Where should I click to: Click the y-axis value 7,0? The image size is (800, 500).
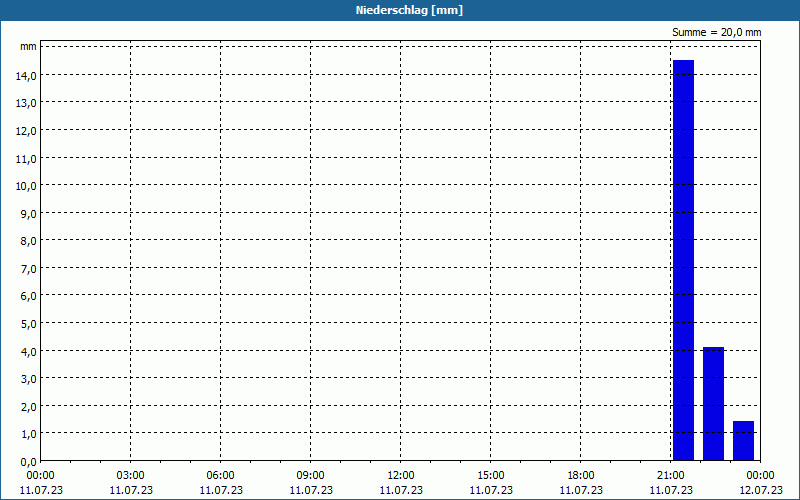click(29, 268)
